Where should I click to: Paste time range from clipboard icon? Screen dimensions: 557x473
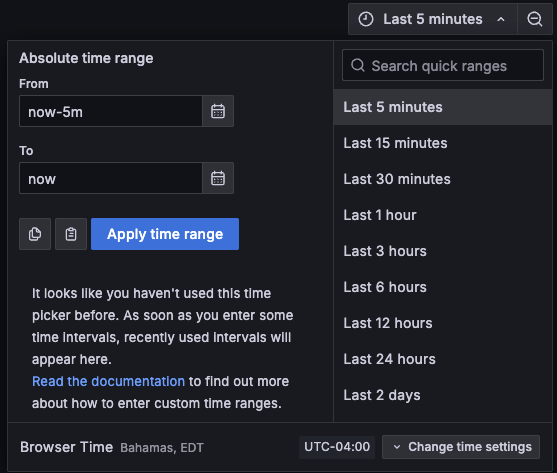pyautogui.click(x=71, y=234)
